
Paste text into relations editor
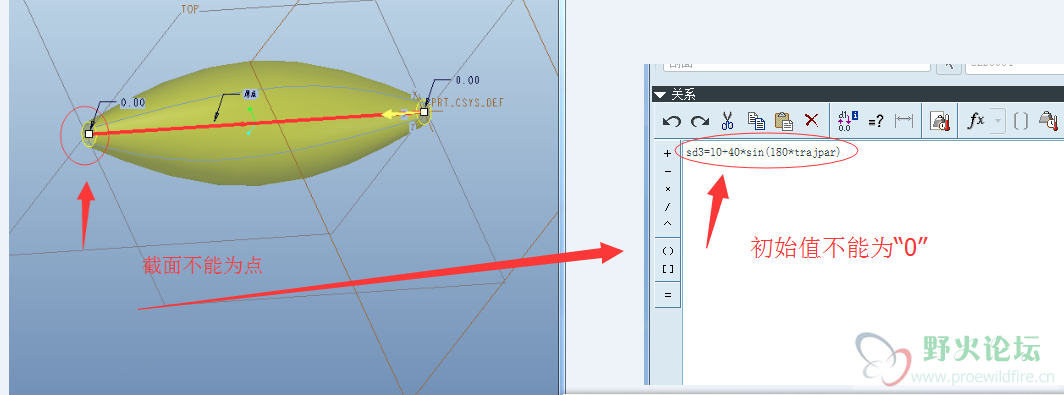click(x=784, y=121)
